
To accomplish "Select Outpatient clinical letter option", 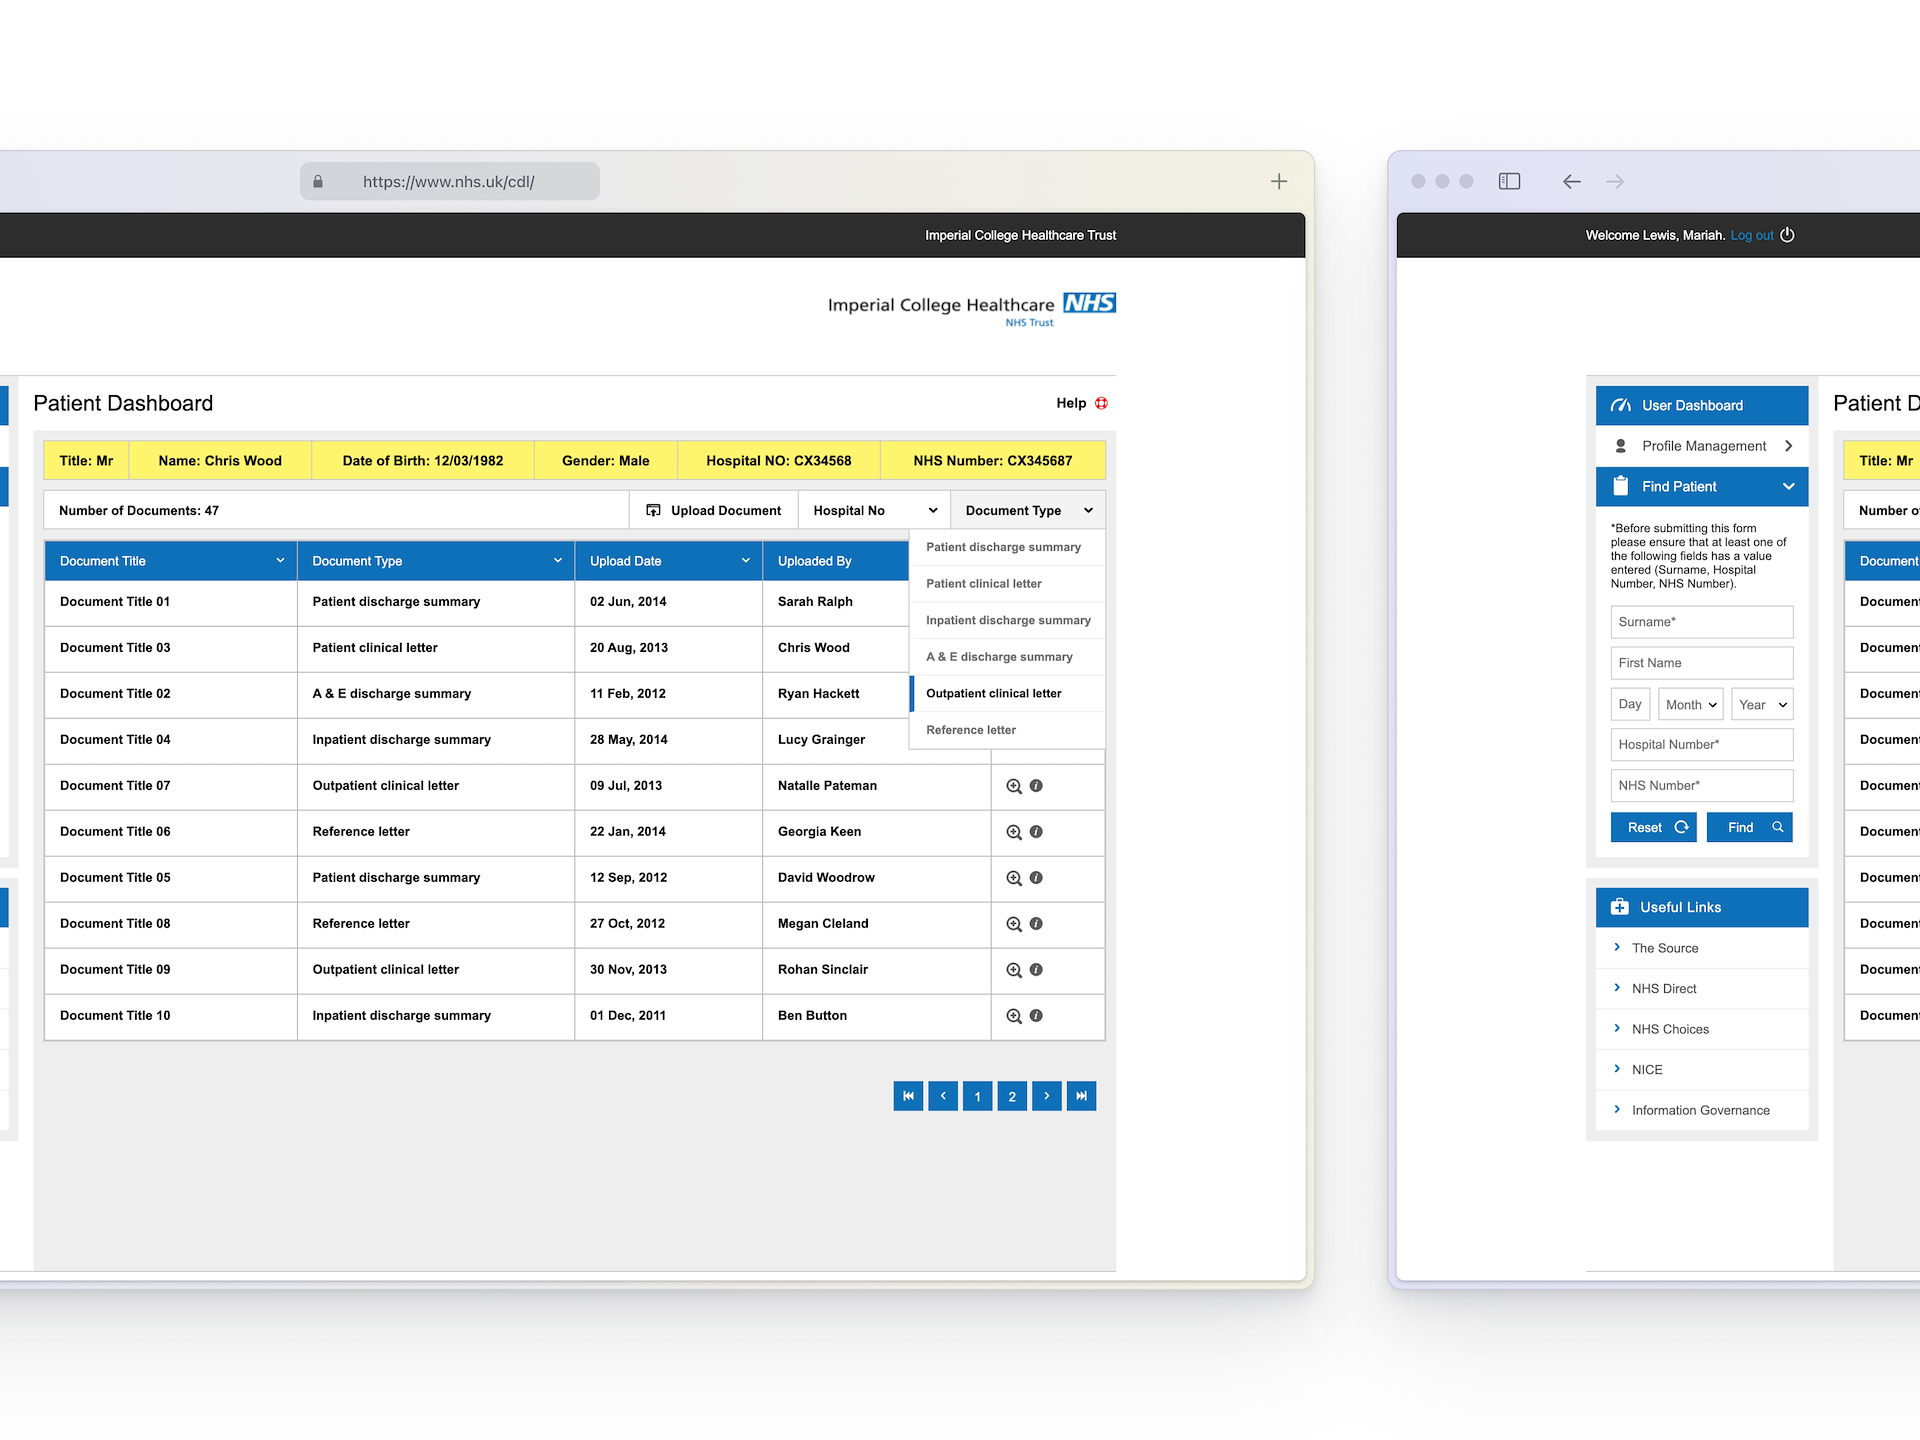I will click(x=994, y=693).
